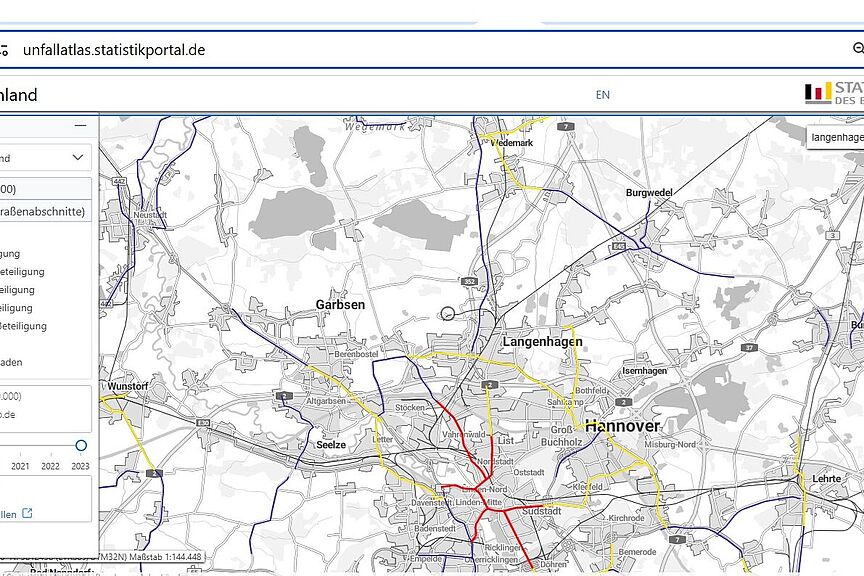Select year 2021 on the timeline
The image size is (864, 576).
pos(20,466)
